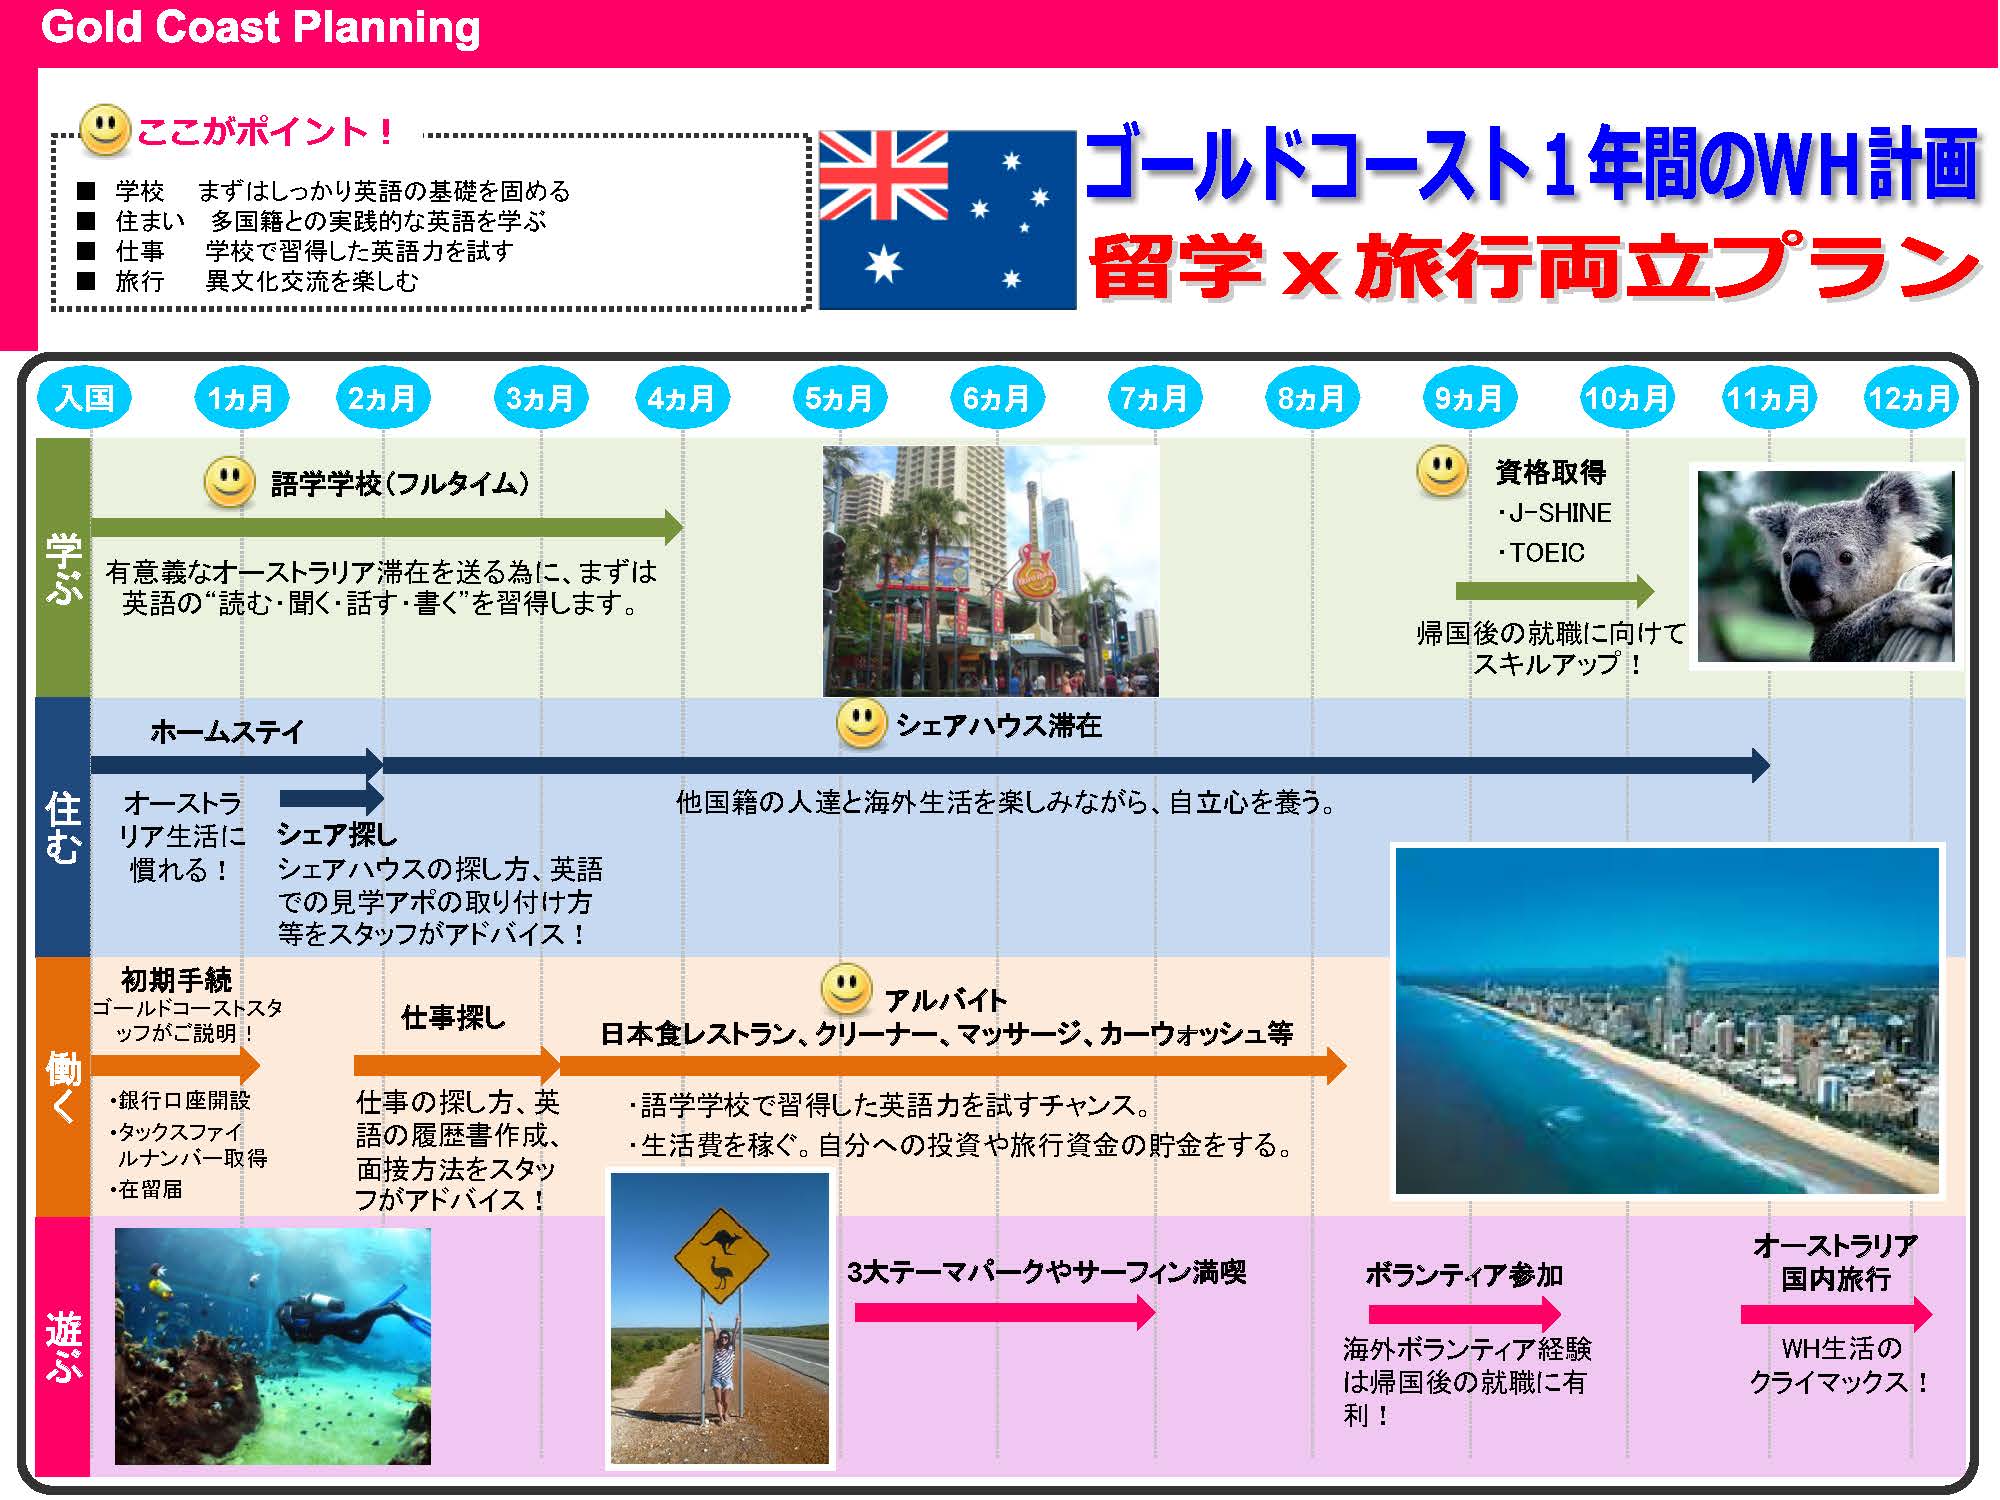Click the kangaroo road sign photo
Viewport: 2000px width, 1500px height.
coord(719,1318)
